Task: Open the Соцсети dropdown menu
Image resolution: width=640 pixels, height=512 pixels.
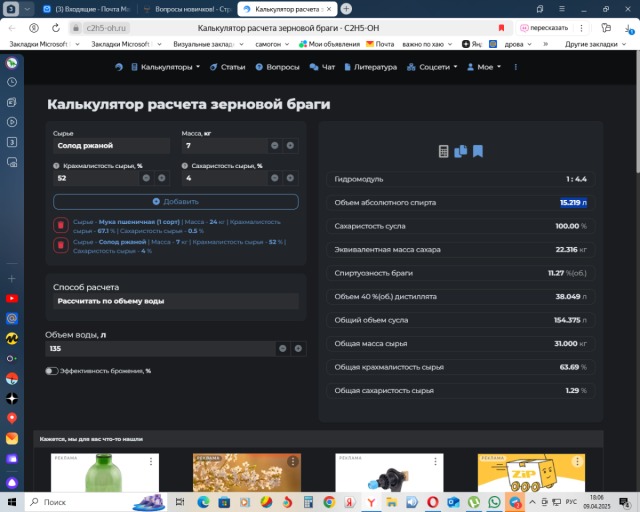Action: point(432,67)
